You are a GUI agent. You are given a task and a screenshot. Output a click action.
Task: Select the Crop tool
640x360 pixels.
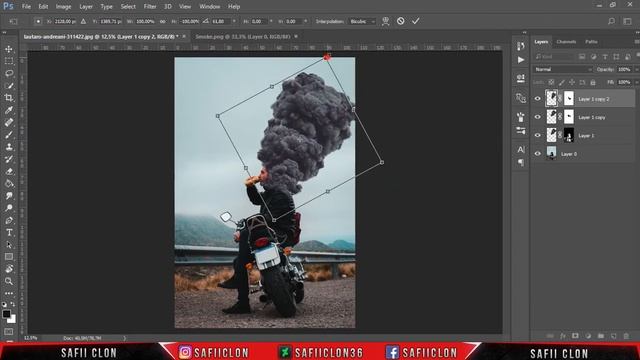[9, 98]
